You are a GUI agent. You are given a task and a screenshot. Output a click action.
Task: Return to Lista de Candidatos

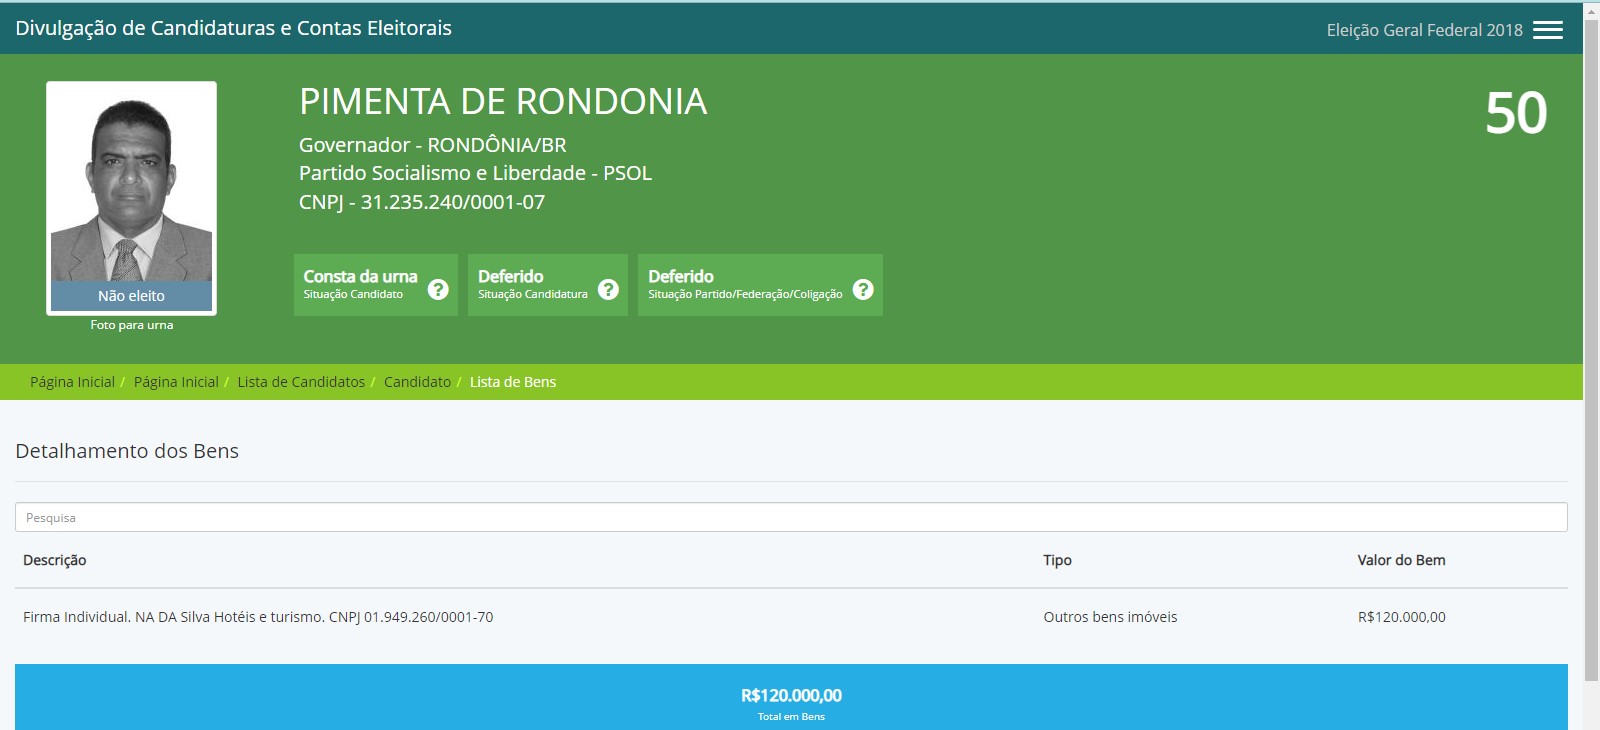[x=301, y=382]
